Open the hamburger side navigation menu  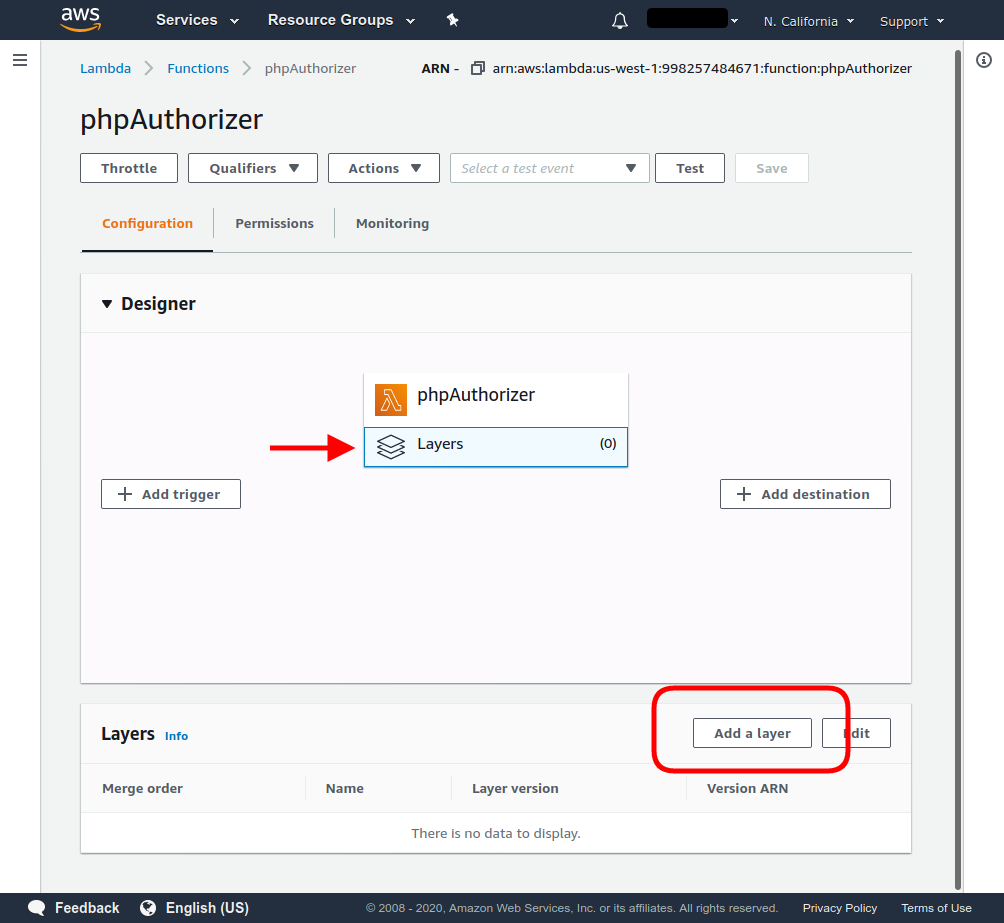pyautogui.click(x=20, y=61)
